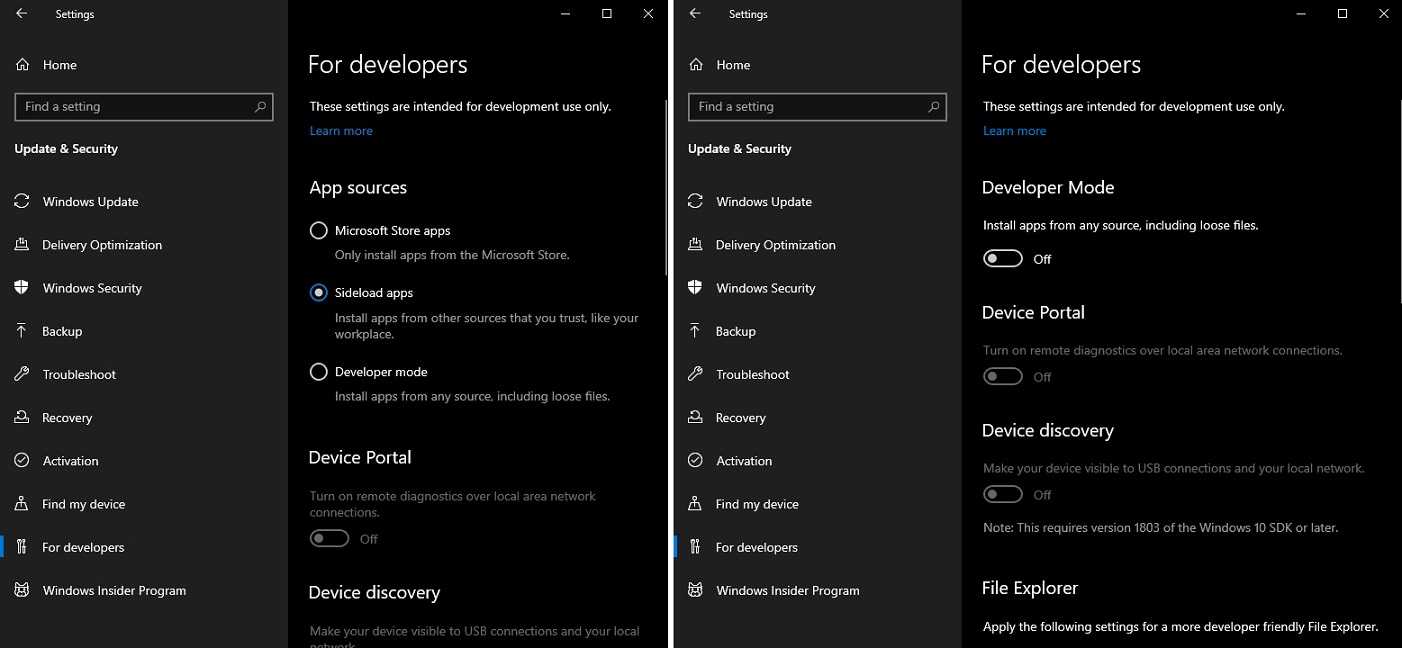Click Troubleshoot wrench icon in right window

pyautogui.click(x=695, y=374)
